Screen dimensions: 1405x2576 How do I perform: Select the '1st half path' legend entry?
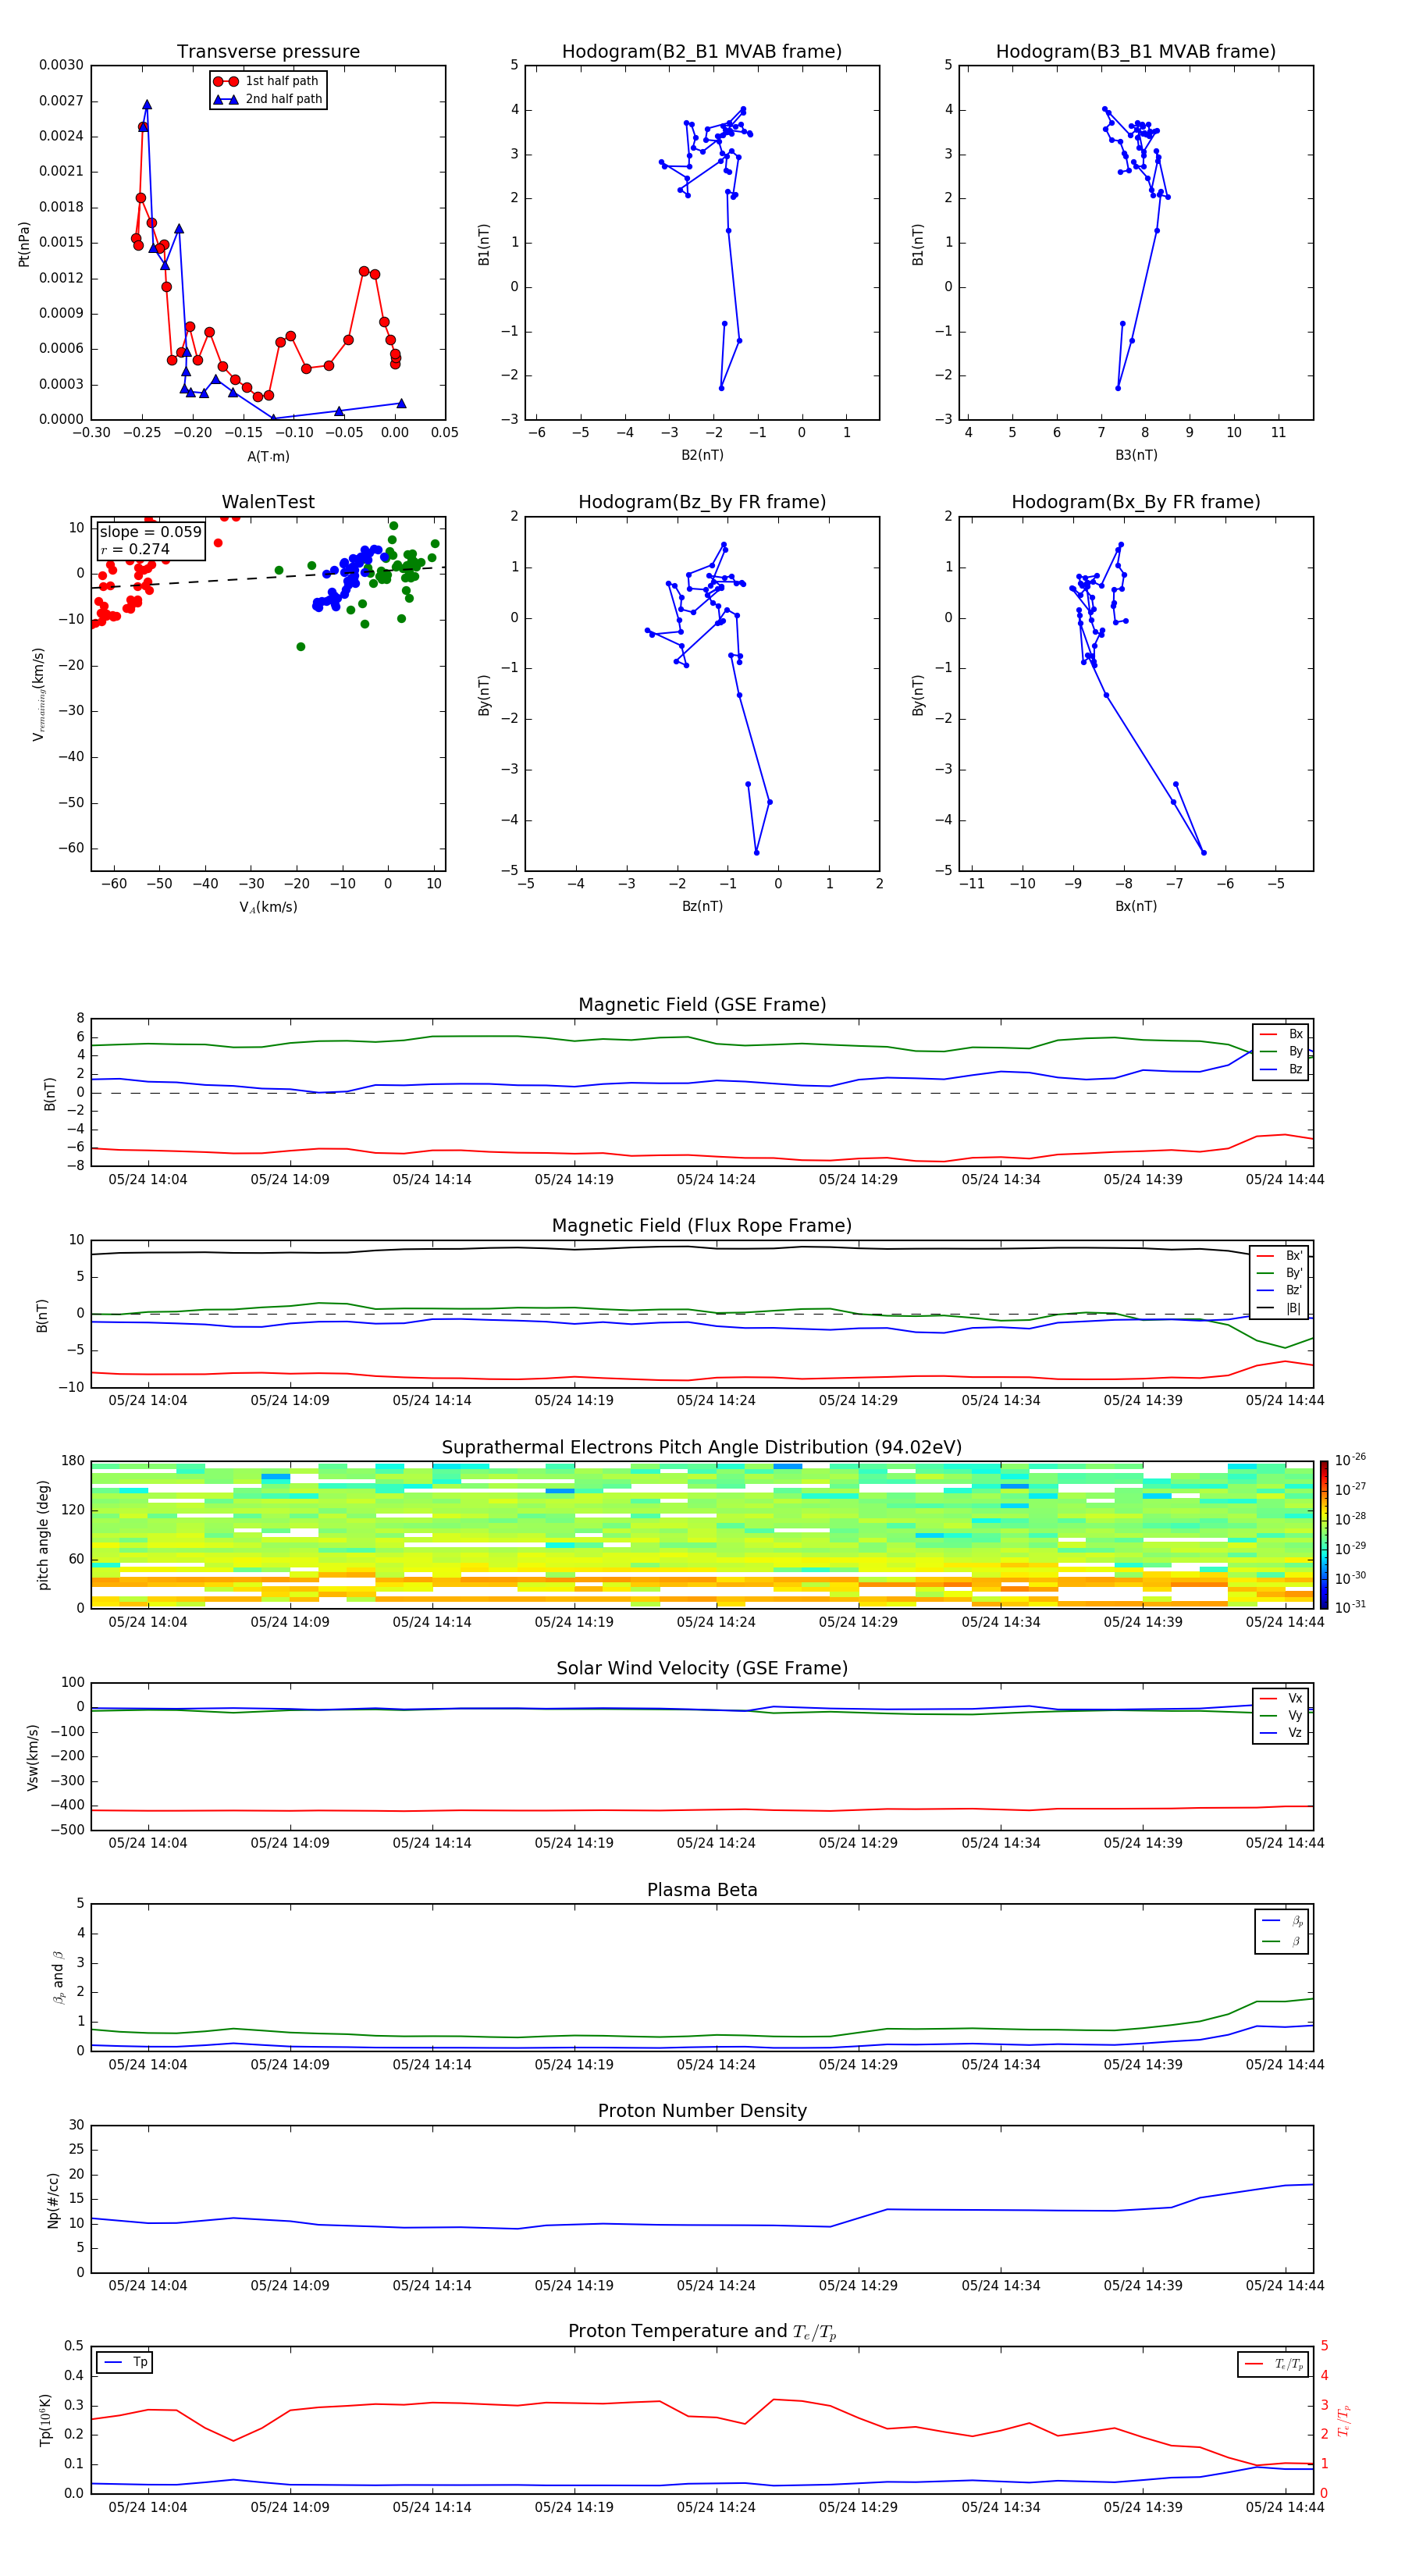[x=267, y=81]
